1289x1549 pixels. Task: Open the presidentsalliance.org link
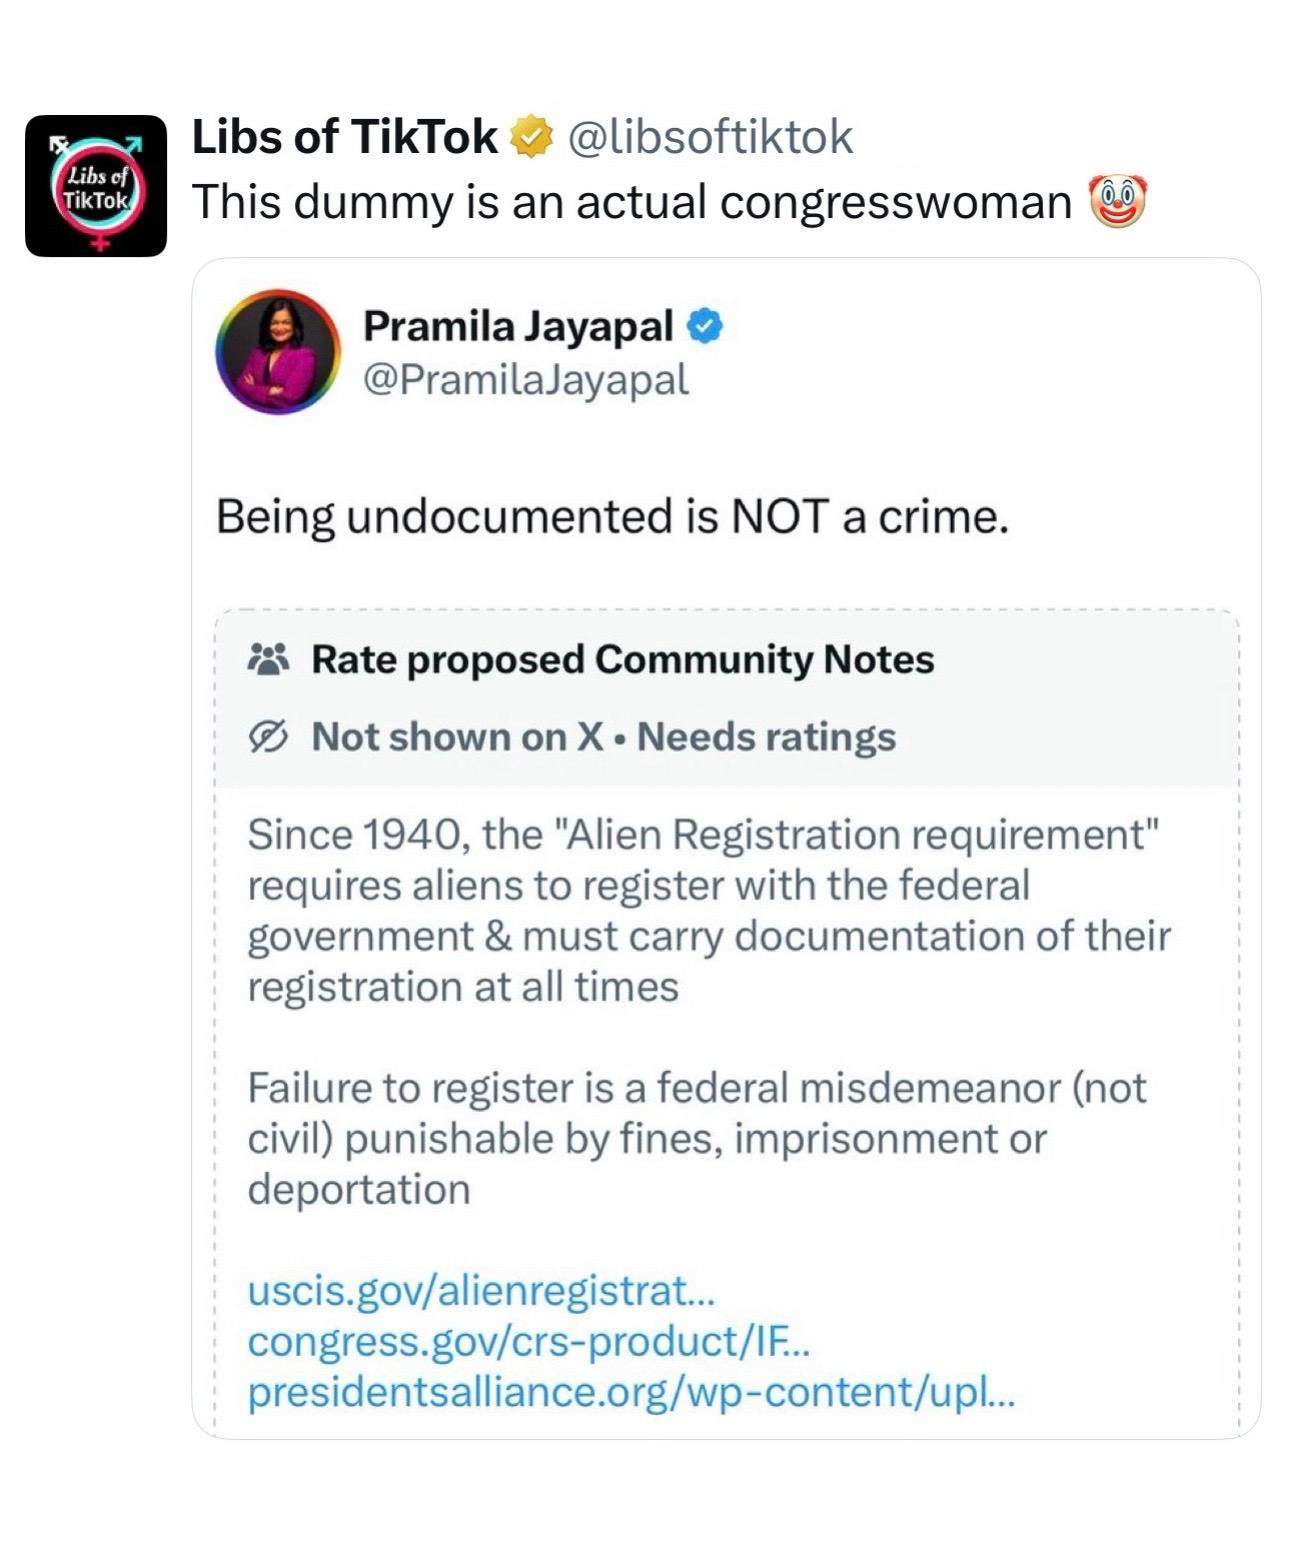pyautogui.click(x=630, y=1392)
